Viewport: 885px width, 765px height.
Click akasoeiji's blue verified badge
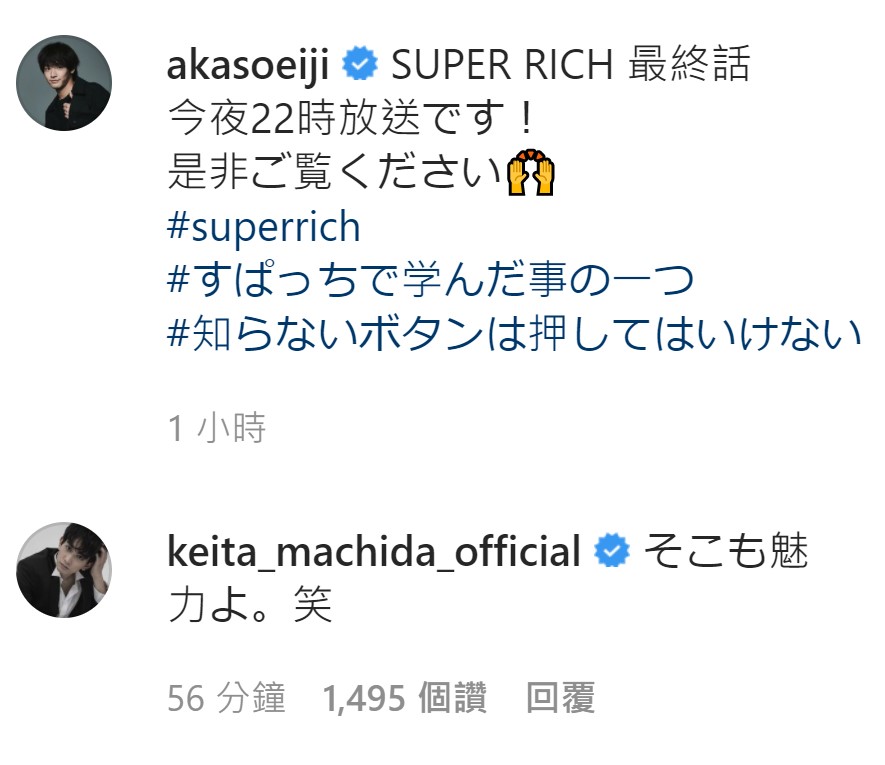point(360,64)
